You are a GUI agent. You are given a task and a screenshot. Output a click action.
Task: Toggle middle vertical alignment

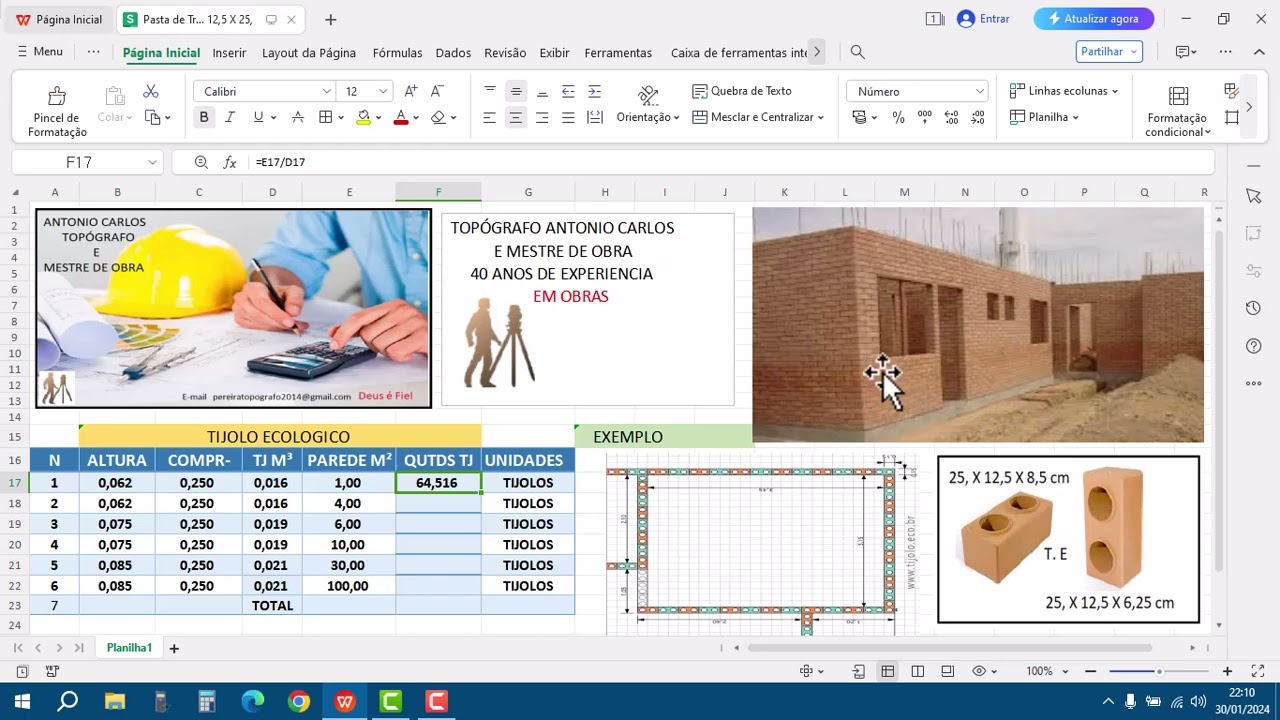tap(516, 91)
